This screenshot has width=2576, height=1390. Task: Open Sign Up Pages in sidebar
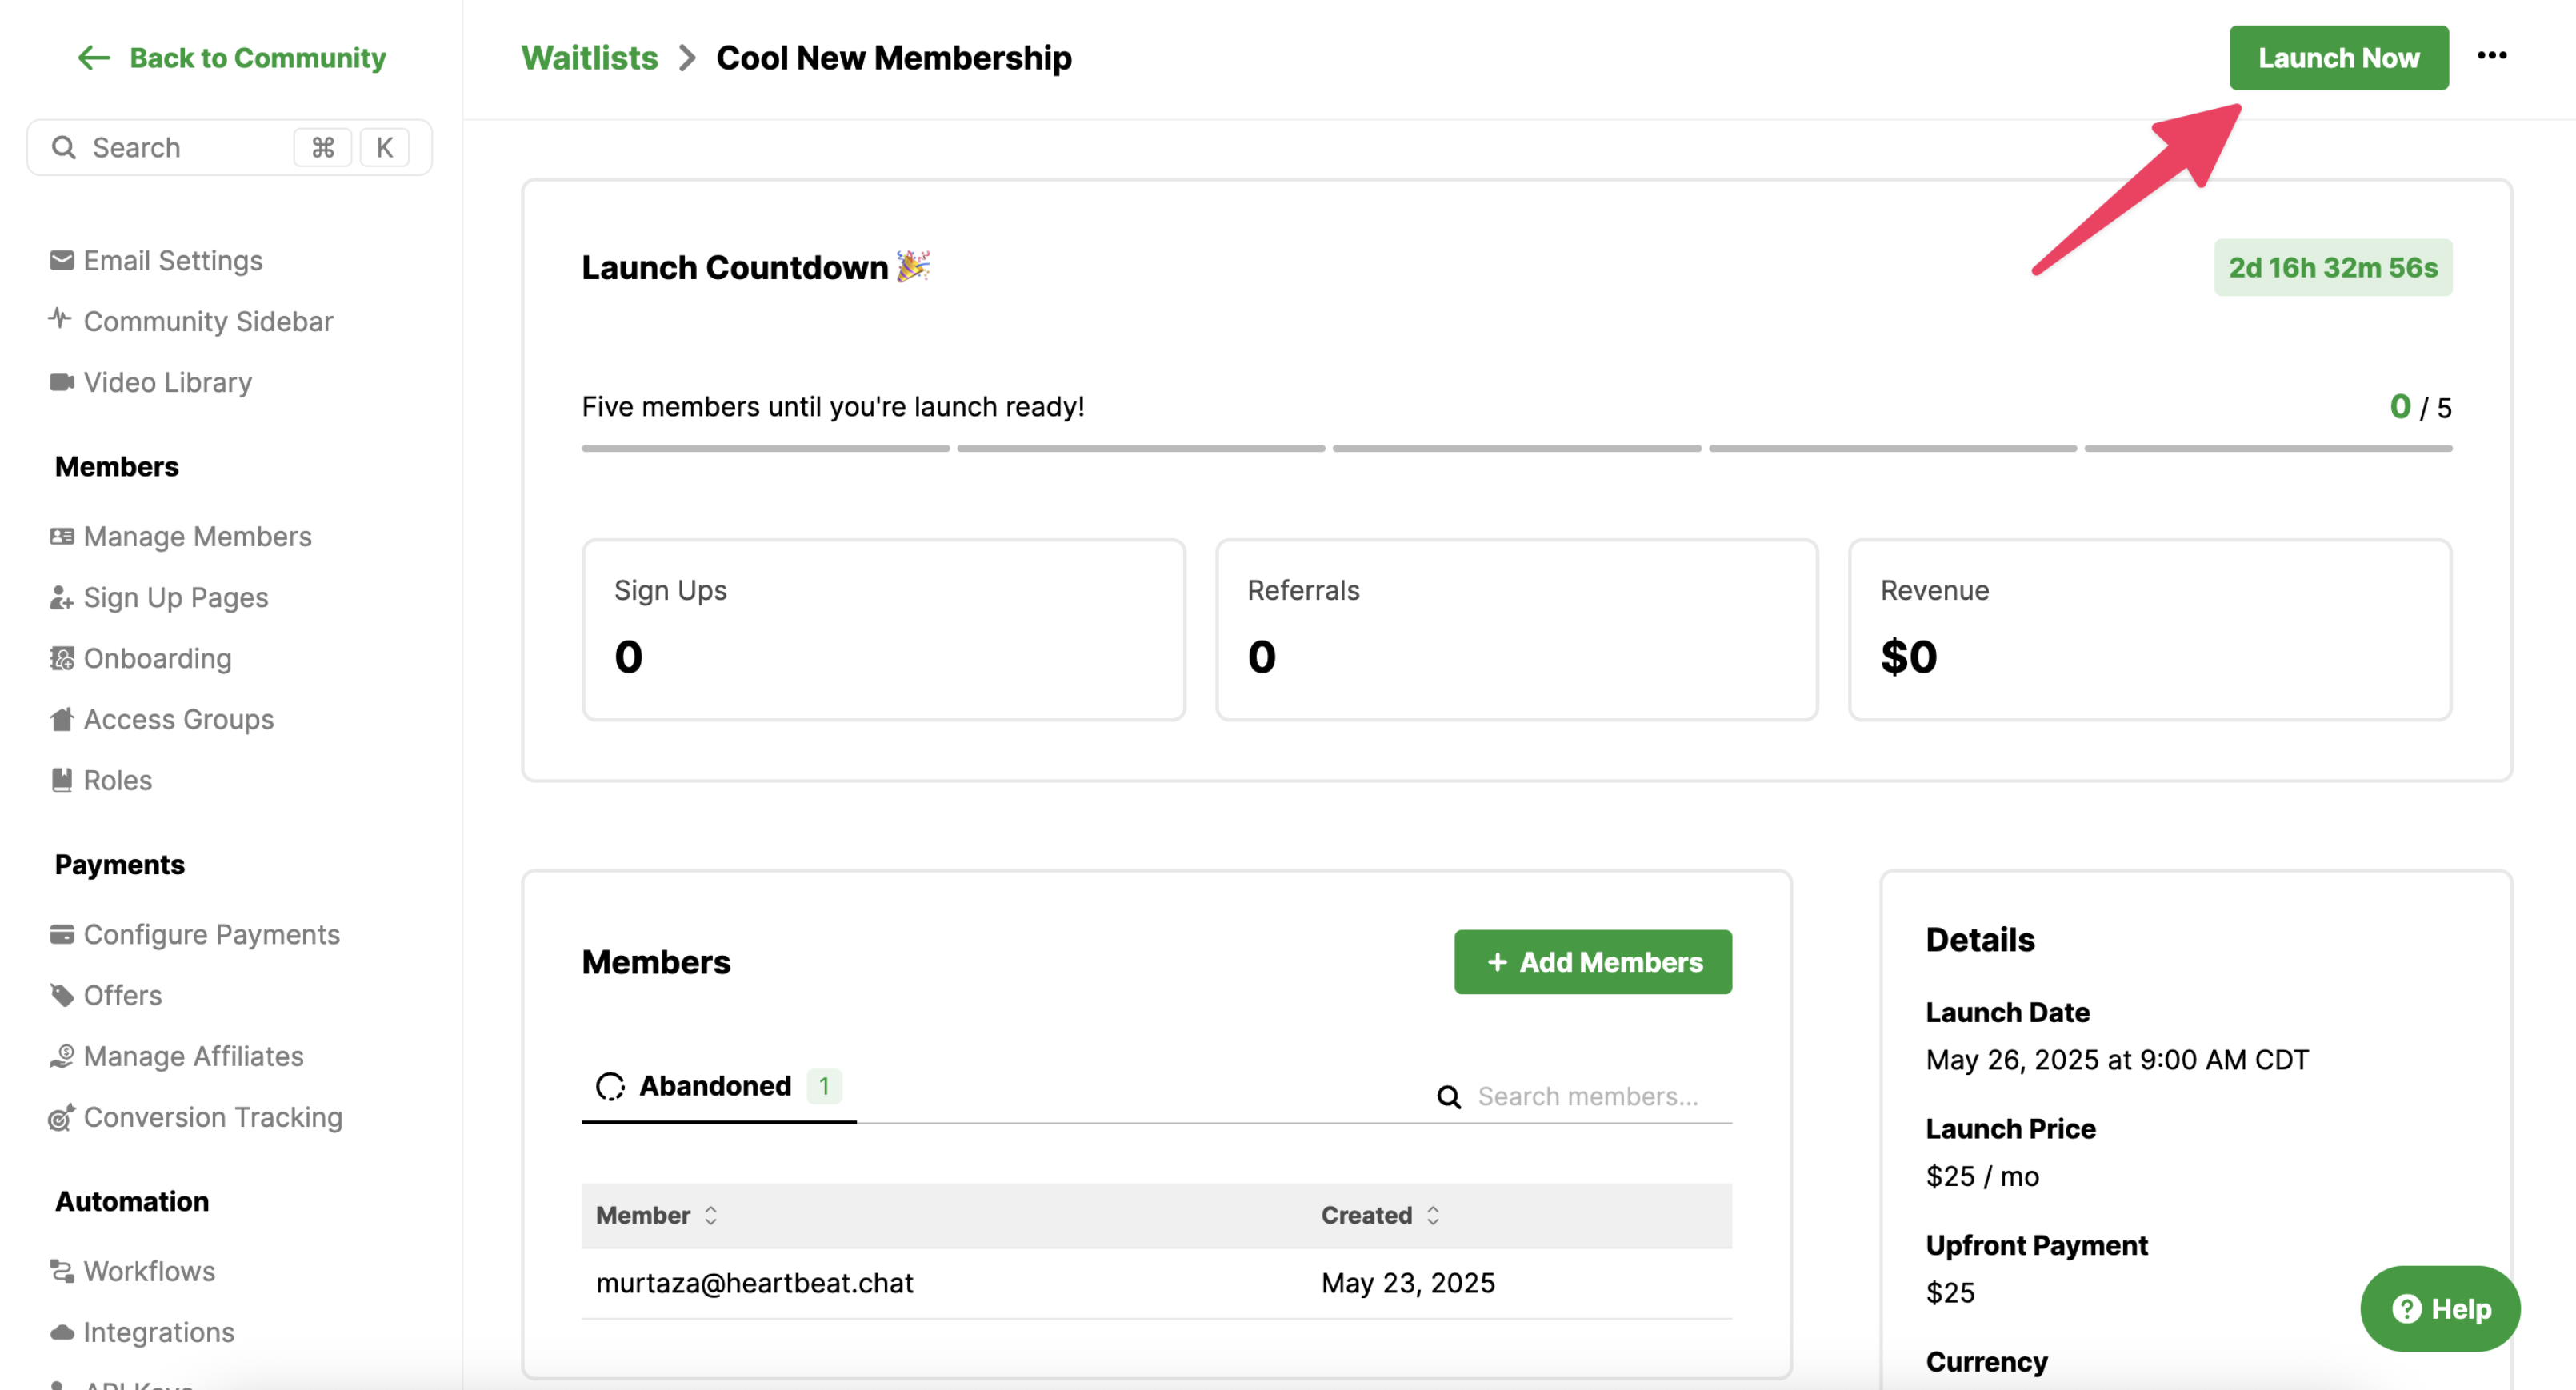tap(176, 597)
